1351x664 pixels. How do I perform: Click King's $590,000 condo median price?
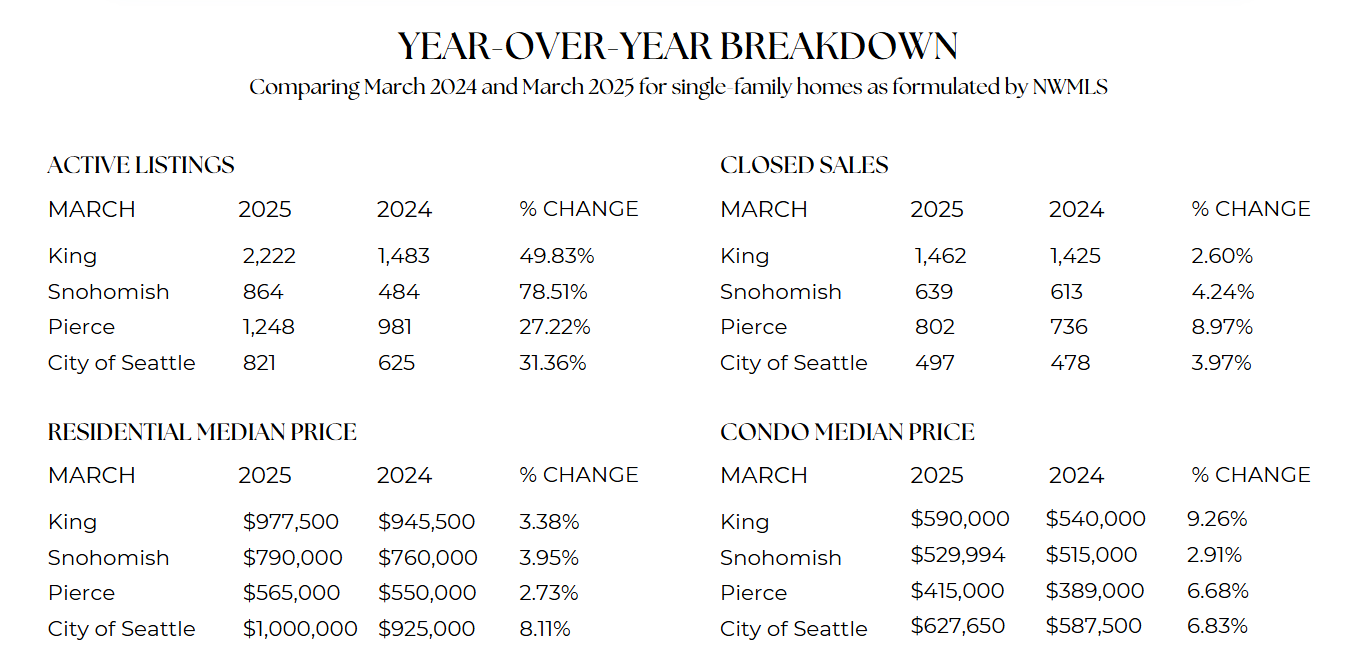(x=960, y=519)
